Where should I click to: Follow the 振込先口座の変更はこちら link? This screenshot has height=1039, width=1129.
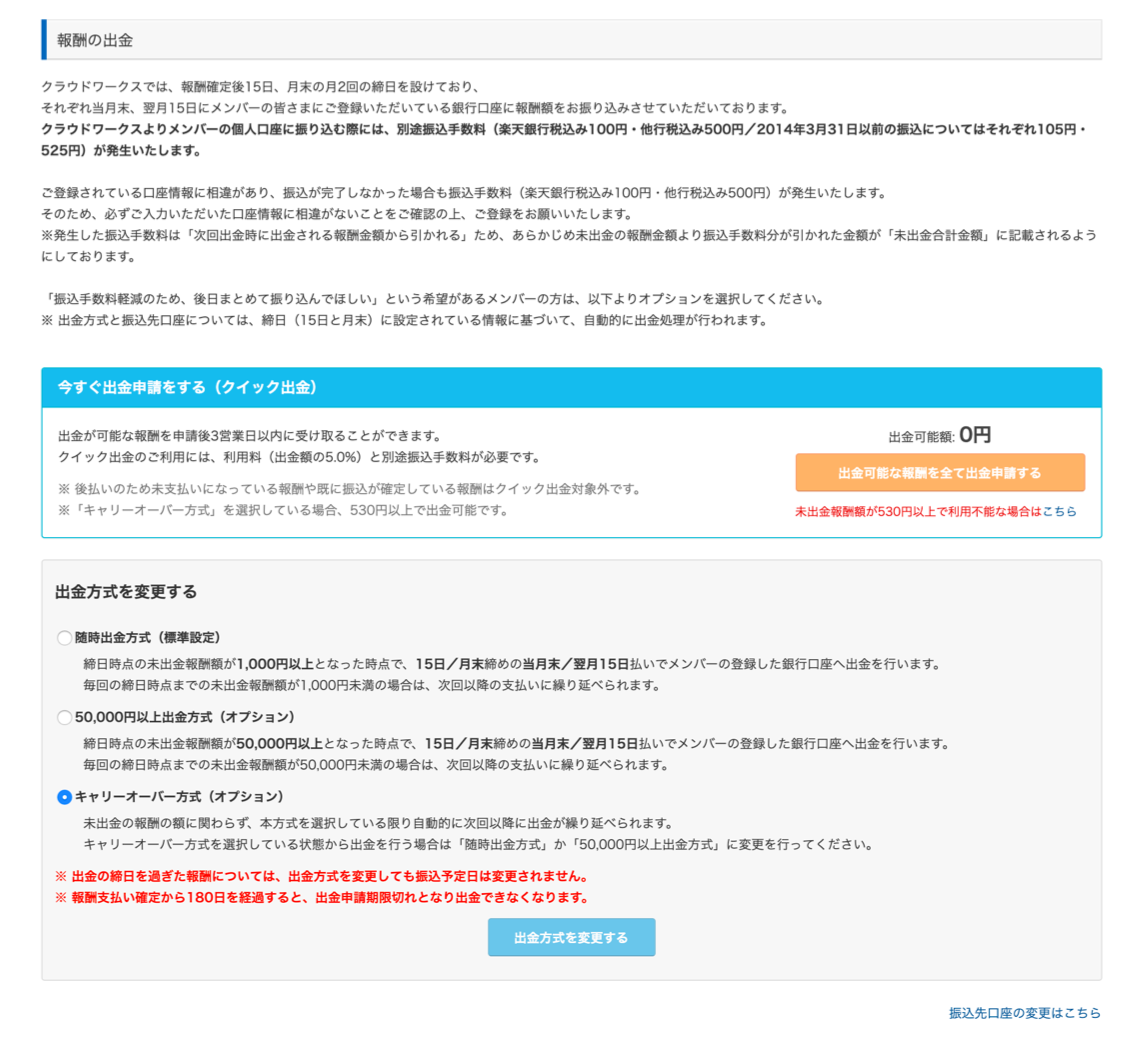(1024, 1013)
